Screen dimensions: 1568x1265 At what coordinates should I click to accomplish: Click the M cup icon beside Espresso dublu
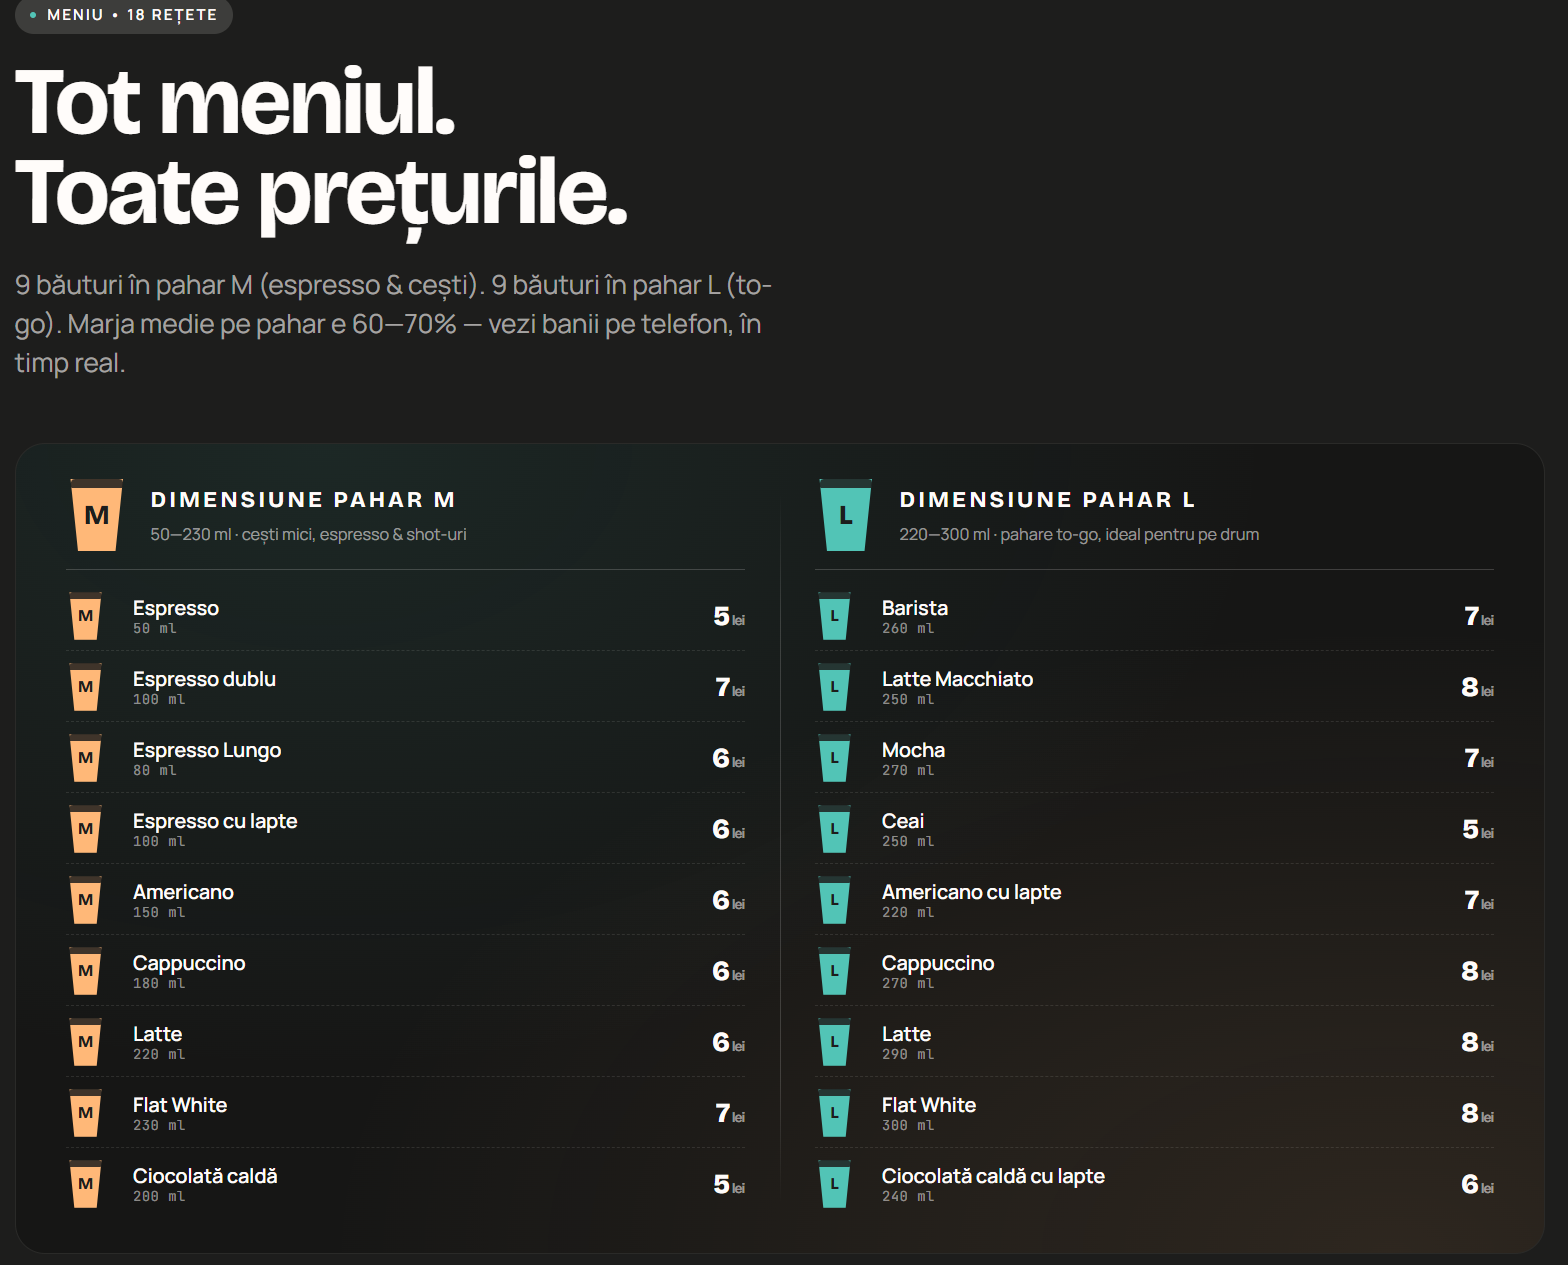86,687
